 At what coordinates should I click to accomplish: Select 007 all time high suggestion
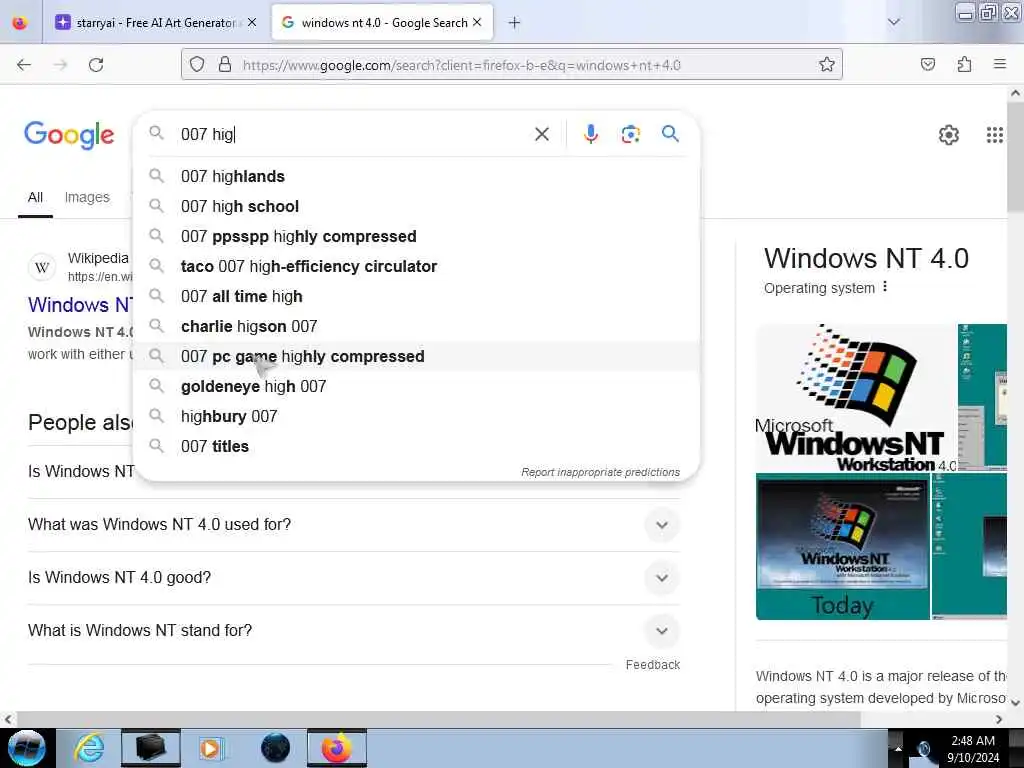(416, 296)
